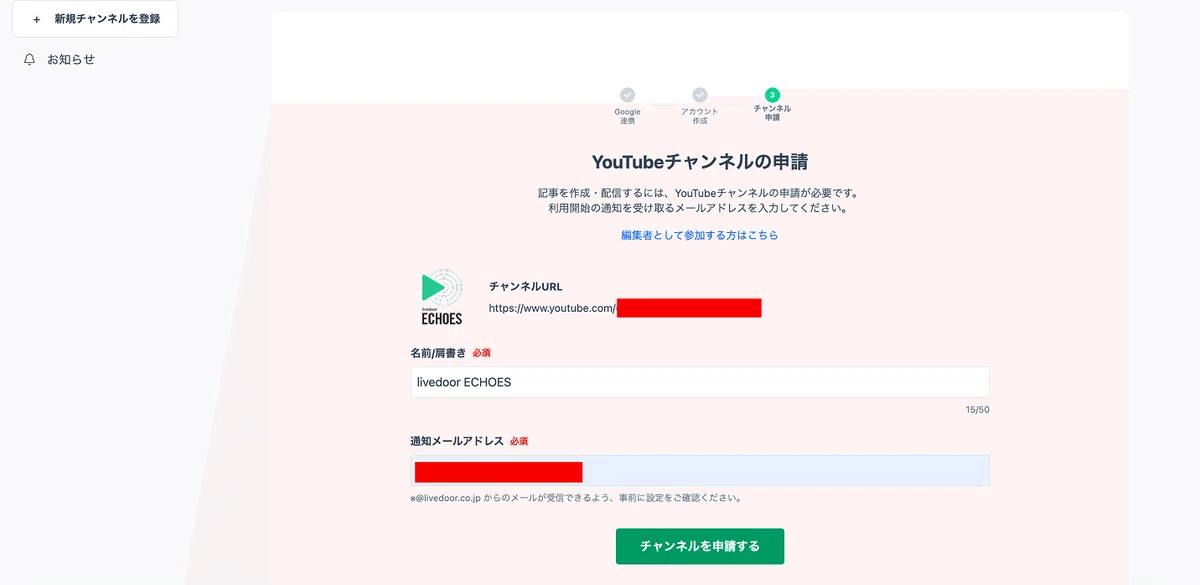Click the Google連携 step label
The width and height of the screenshot is (1200, 585).
click(627, 116)
